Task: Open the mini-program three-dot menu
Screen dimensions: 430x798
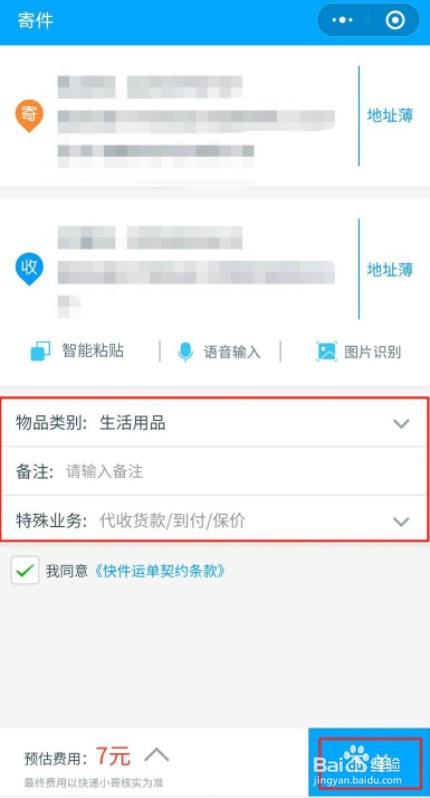Action: click(x=342, y=20)
